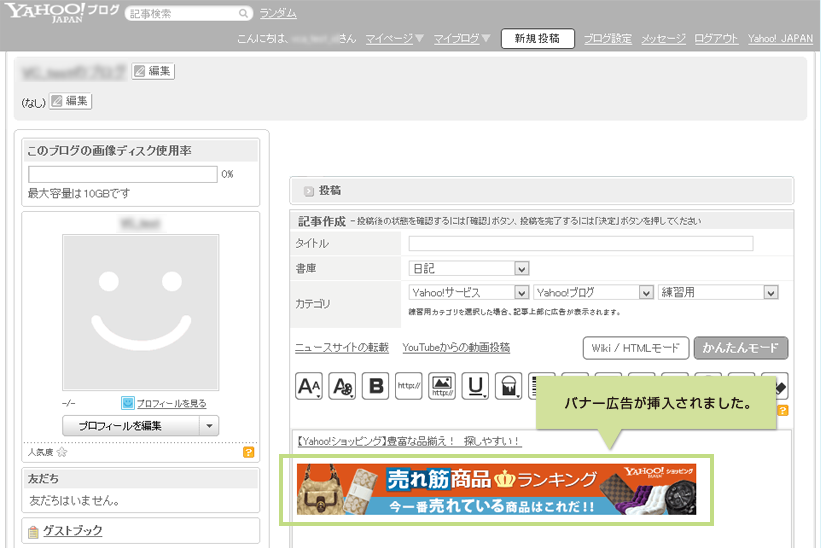Open the font color palette tool

[342, 386]
